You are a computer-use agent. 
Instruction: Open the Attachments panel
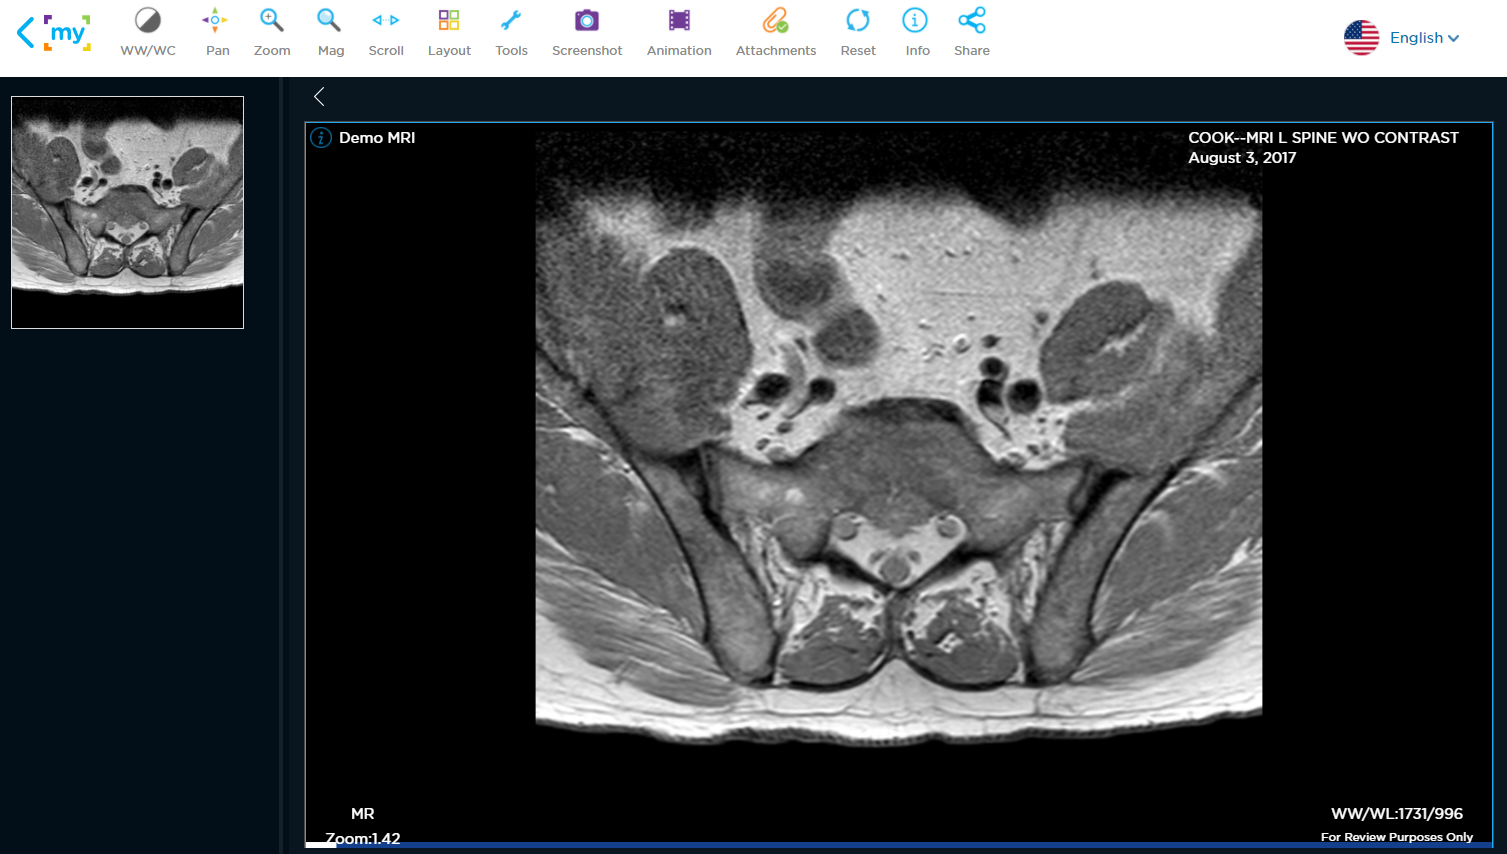click(x=776, y=33)
